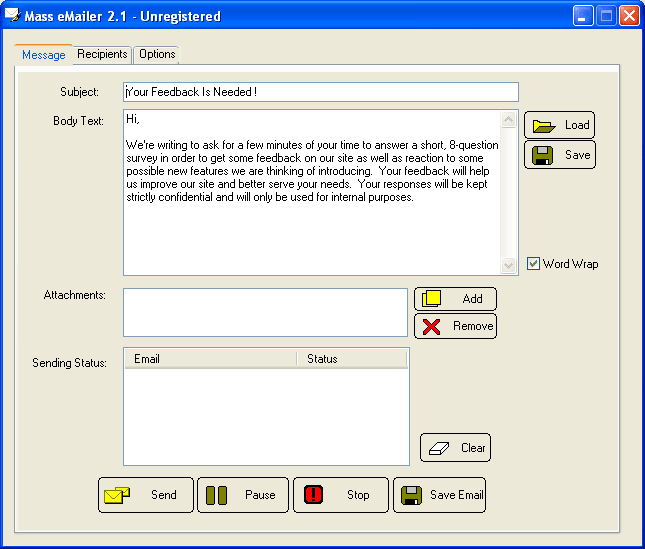Click the Attachments list box

pyautogui.click(x=265, y=313)
